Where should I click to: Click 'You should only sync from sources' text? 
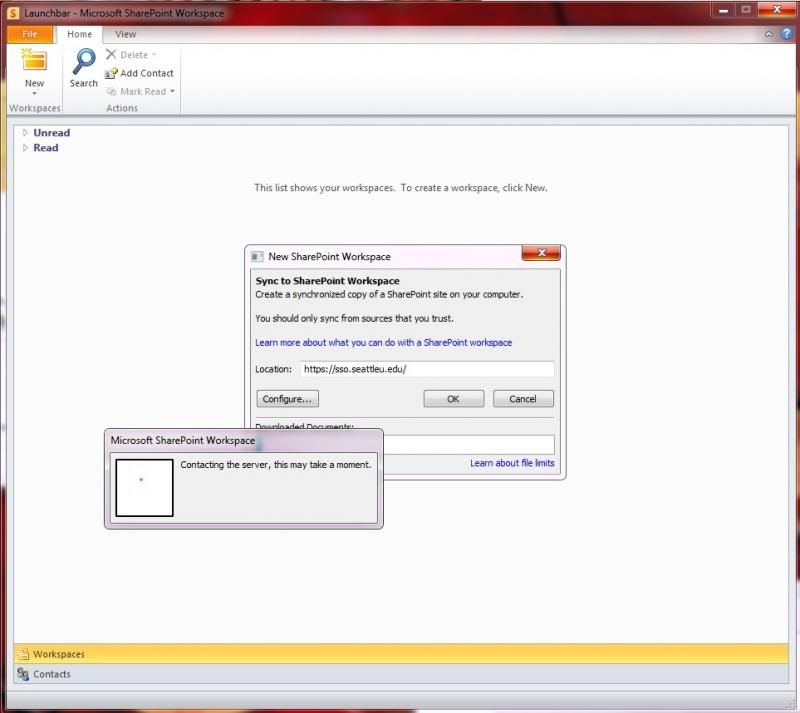(354, 318)
